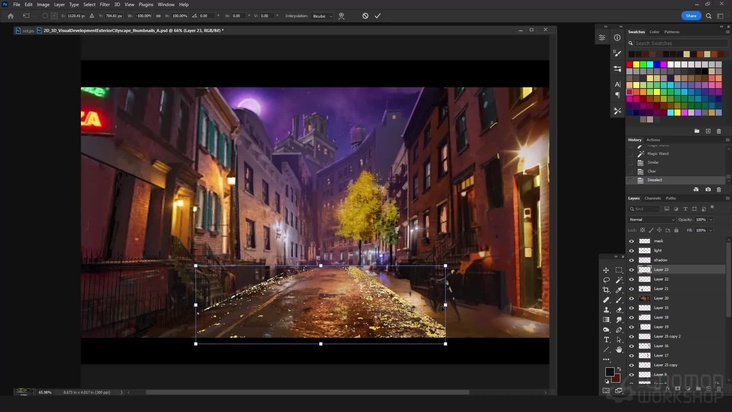Select the Move tool
Image resolution: width=732 pixels, height=412 pixels.
tap(606, 270)
